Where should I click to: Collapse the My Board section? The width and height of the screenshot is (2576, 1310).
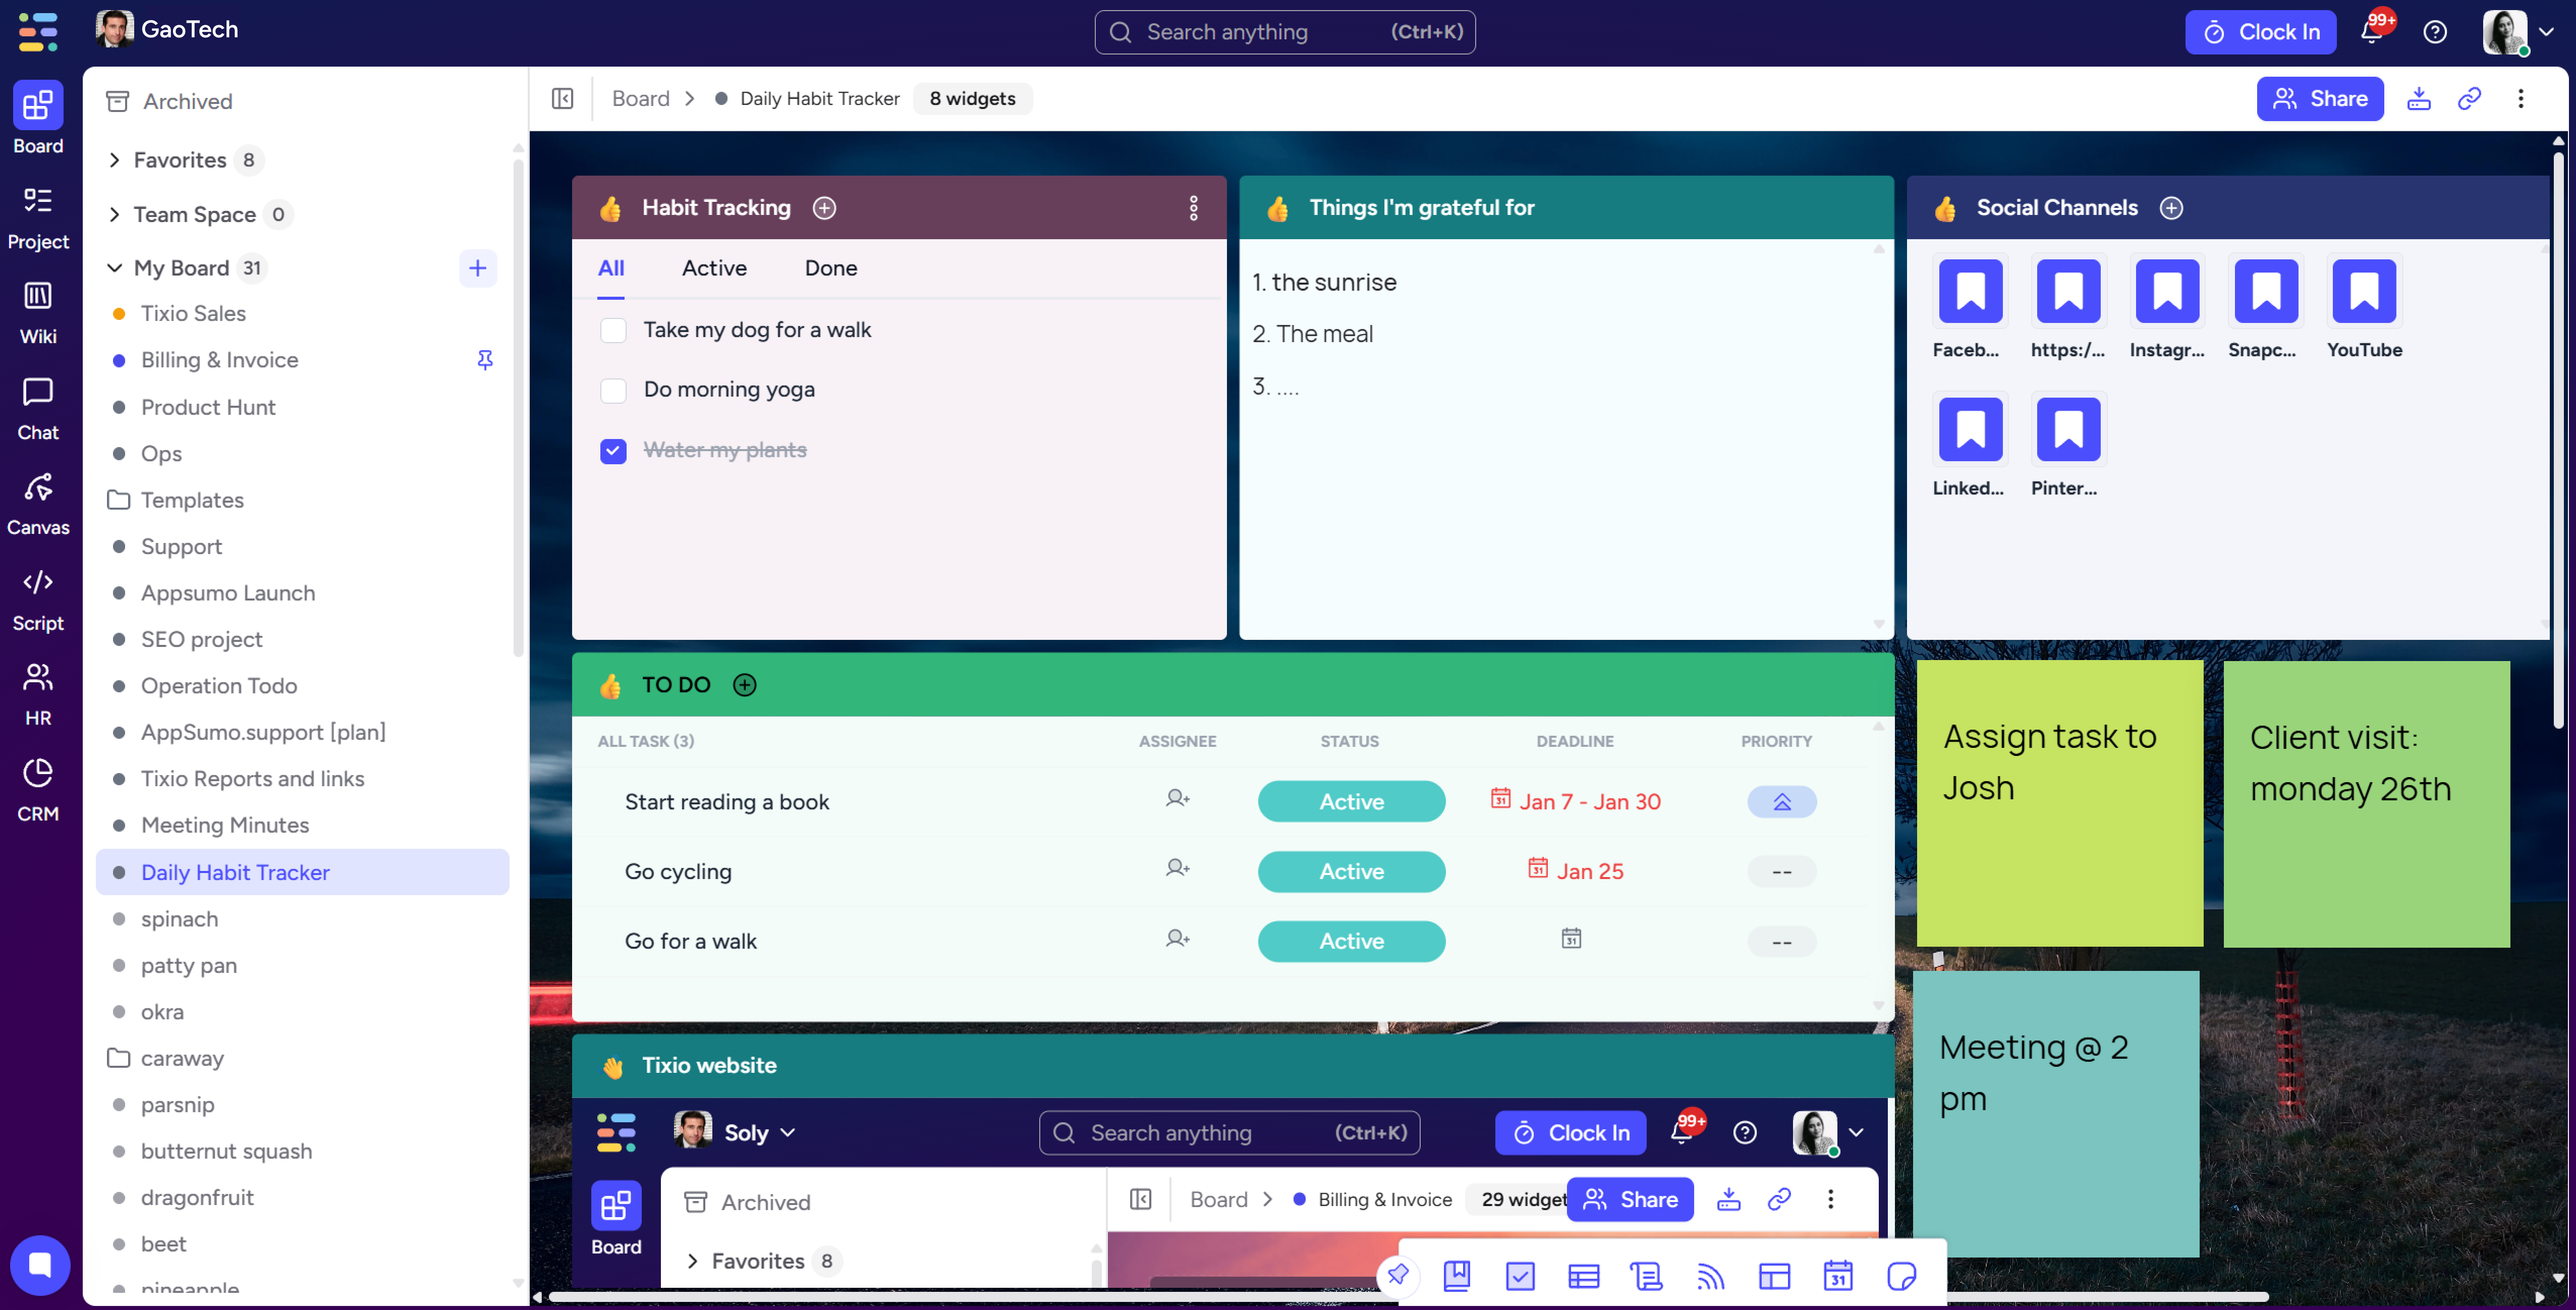pyautogui.click(x=114, y=268)
